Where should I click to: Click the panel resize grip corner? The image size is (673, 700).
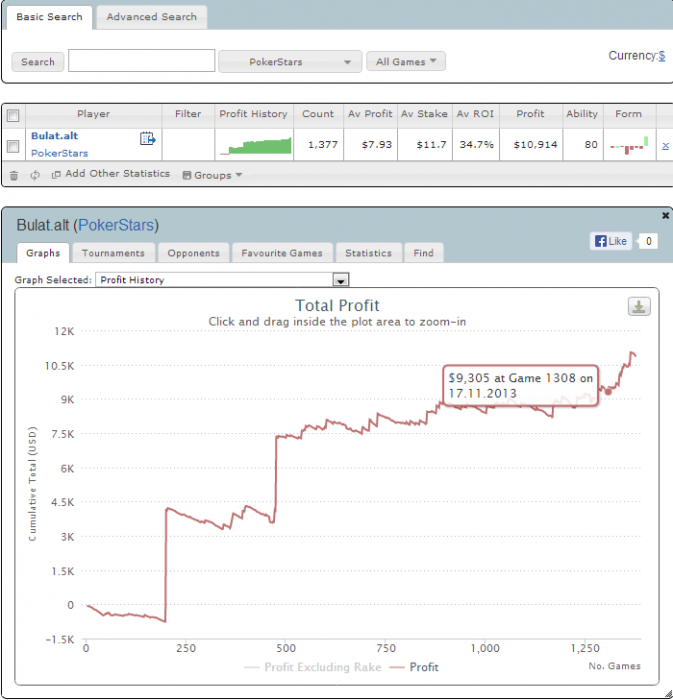point(668,694)
